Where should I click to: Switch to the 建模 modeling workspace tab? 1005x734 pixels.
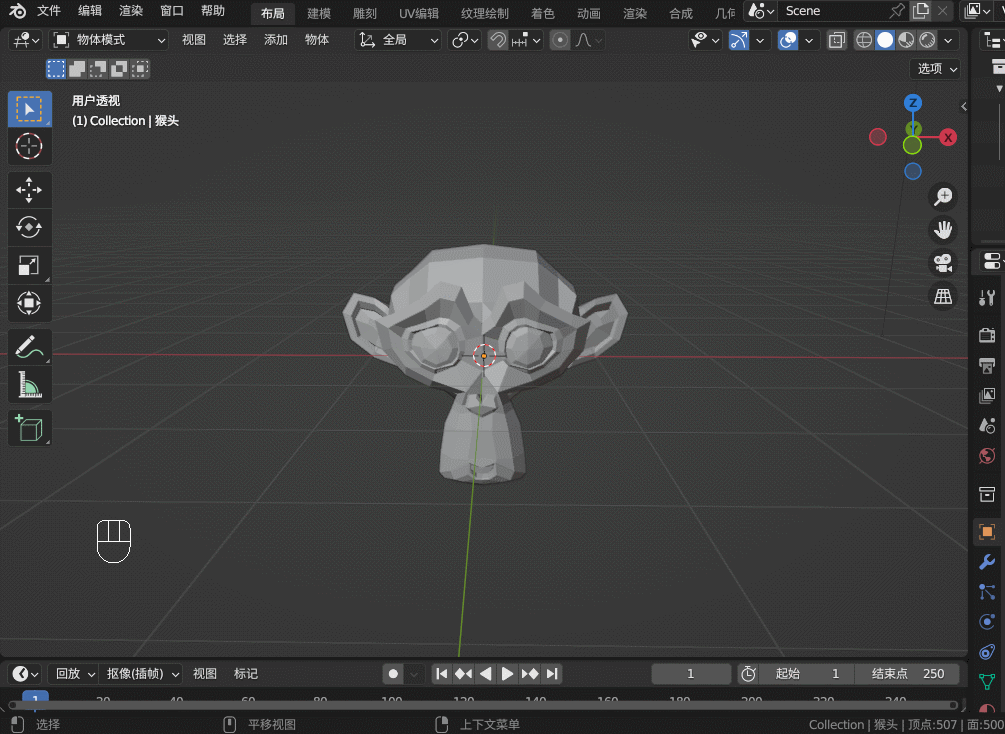click(319, 13)
